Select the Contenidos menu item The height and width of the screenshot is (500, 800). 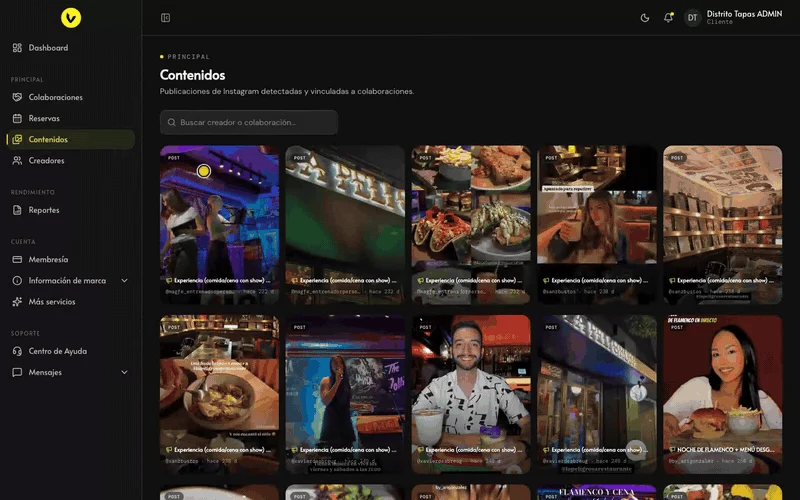[70, 139]
